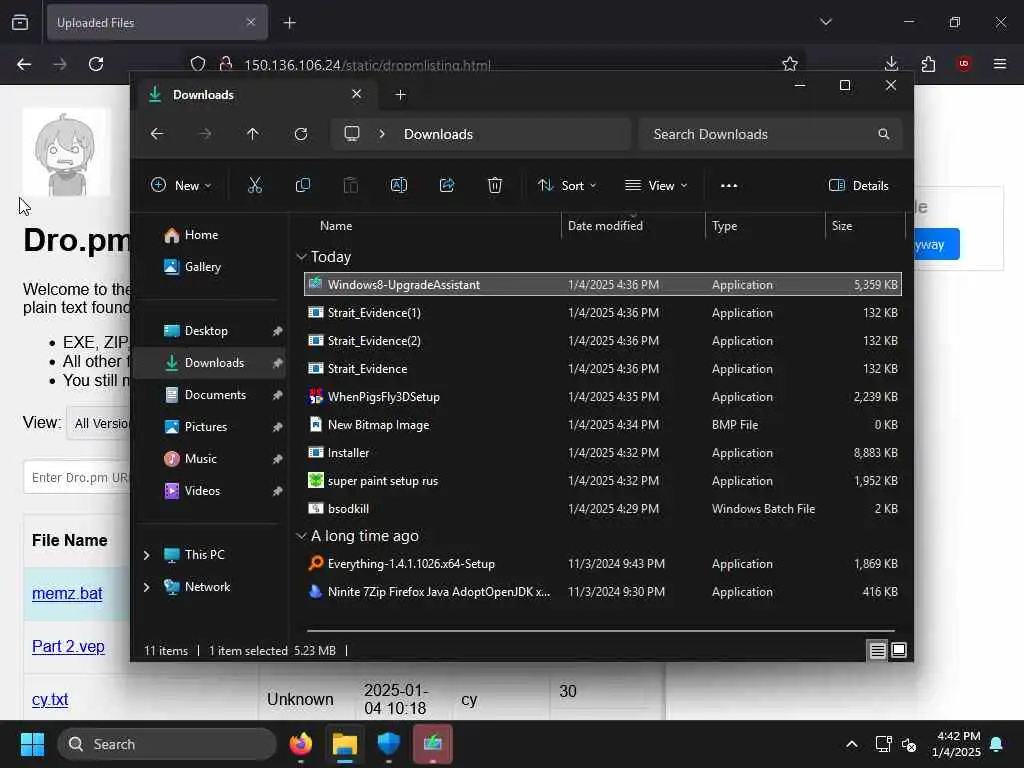Click the PC icon in the address bar

(352, 134)
